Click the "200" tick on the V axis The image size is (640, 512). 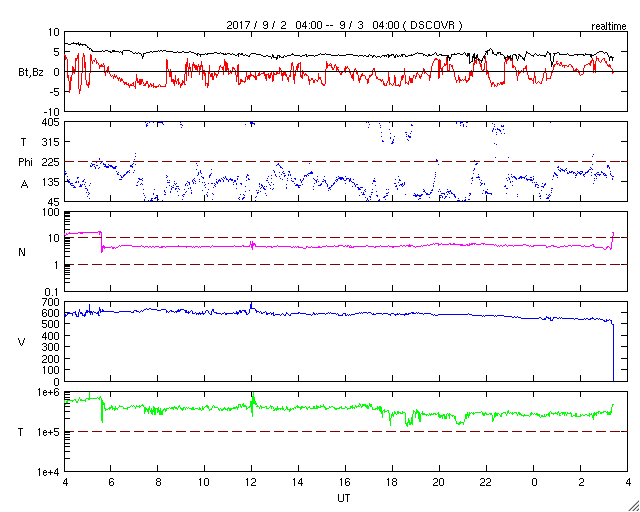click(x=51, y=359)
